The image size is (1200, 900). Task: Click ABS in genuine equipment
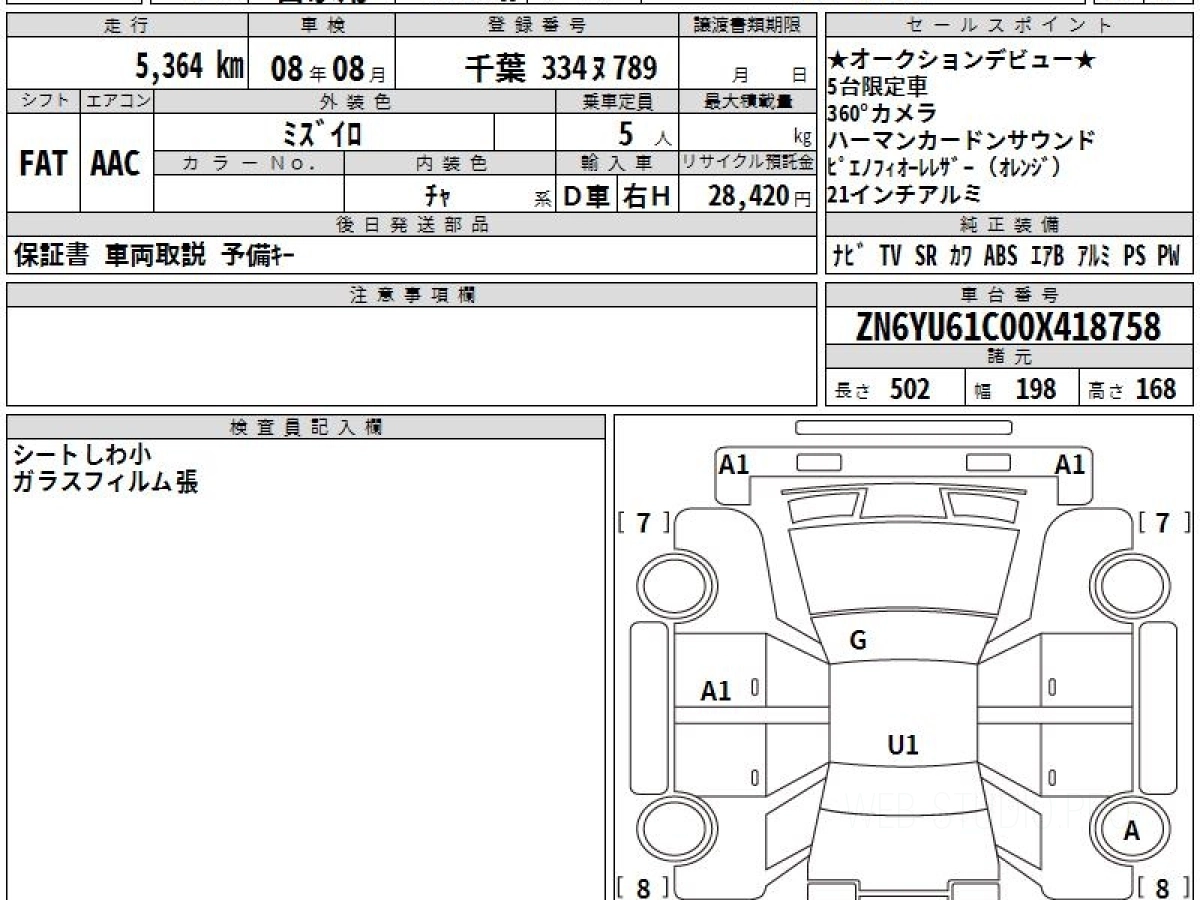pyautogui.click(x=1000, y=256)
